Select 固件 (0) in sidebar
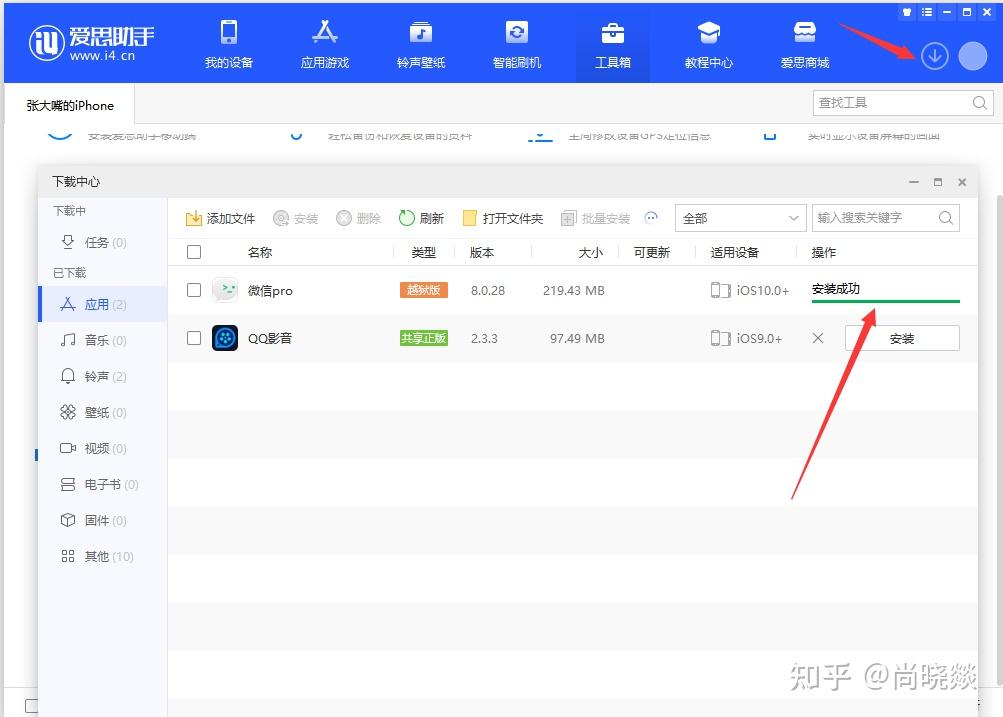 [x=104, y=520]
